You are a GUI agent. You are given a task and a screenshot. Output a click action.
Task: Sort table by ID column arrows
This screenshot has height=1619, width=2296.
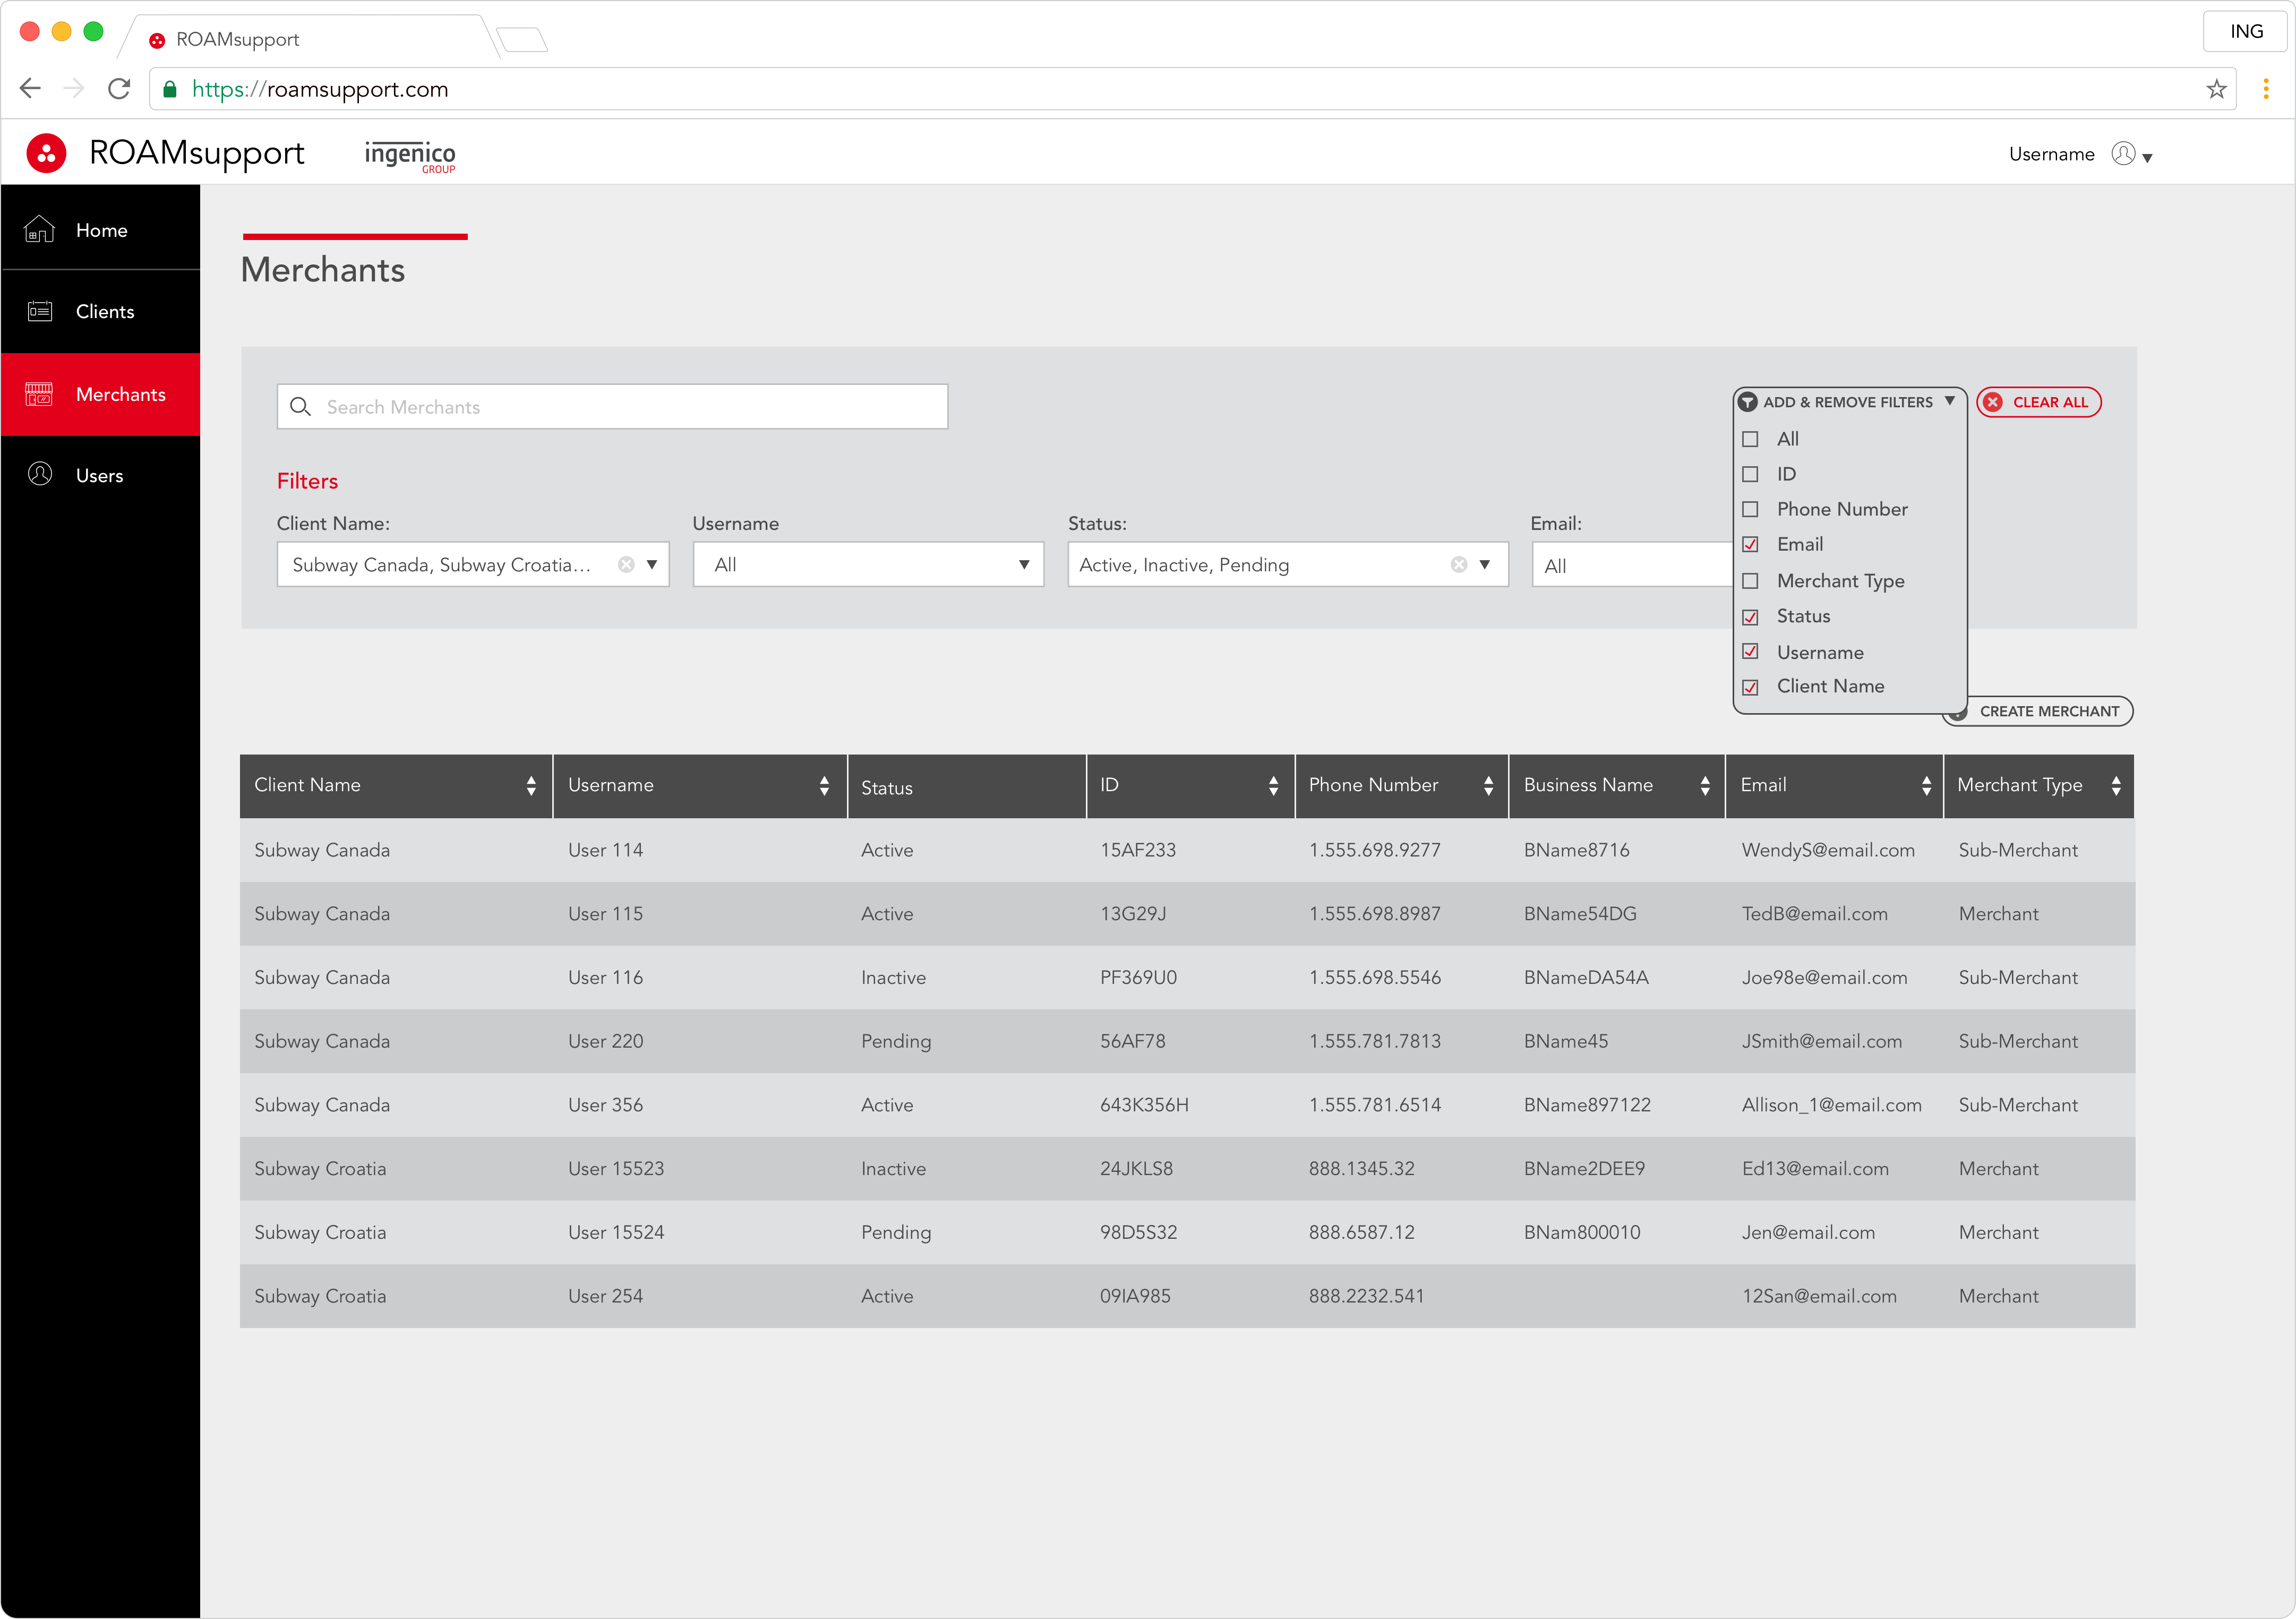pyautogui.click(x=1273, y=786)
